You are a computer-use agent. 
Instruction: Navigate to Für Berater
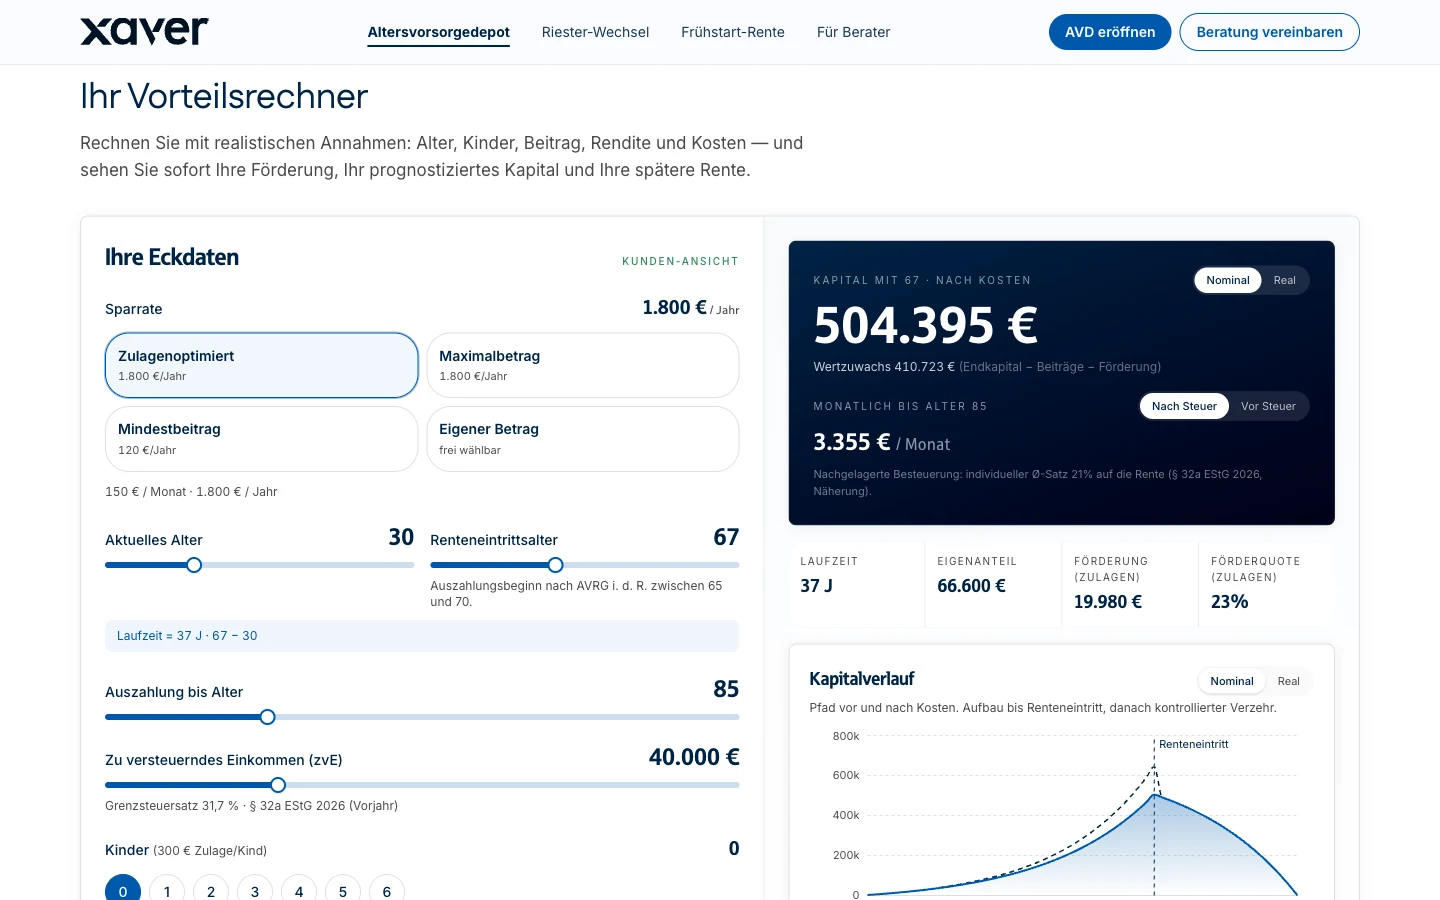tap(853, 32)
